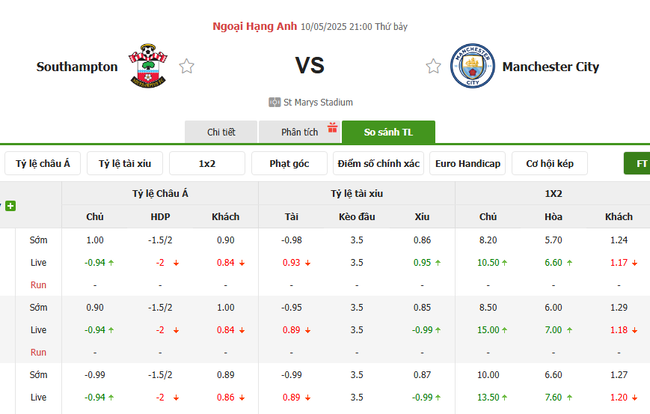Select the Euro Handicap filter
Image resolution: width=650 pixels, height=414 pixels.
point(468,163)
